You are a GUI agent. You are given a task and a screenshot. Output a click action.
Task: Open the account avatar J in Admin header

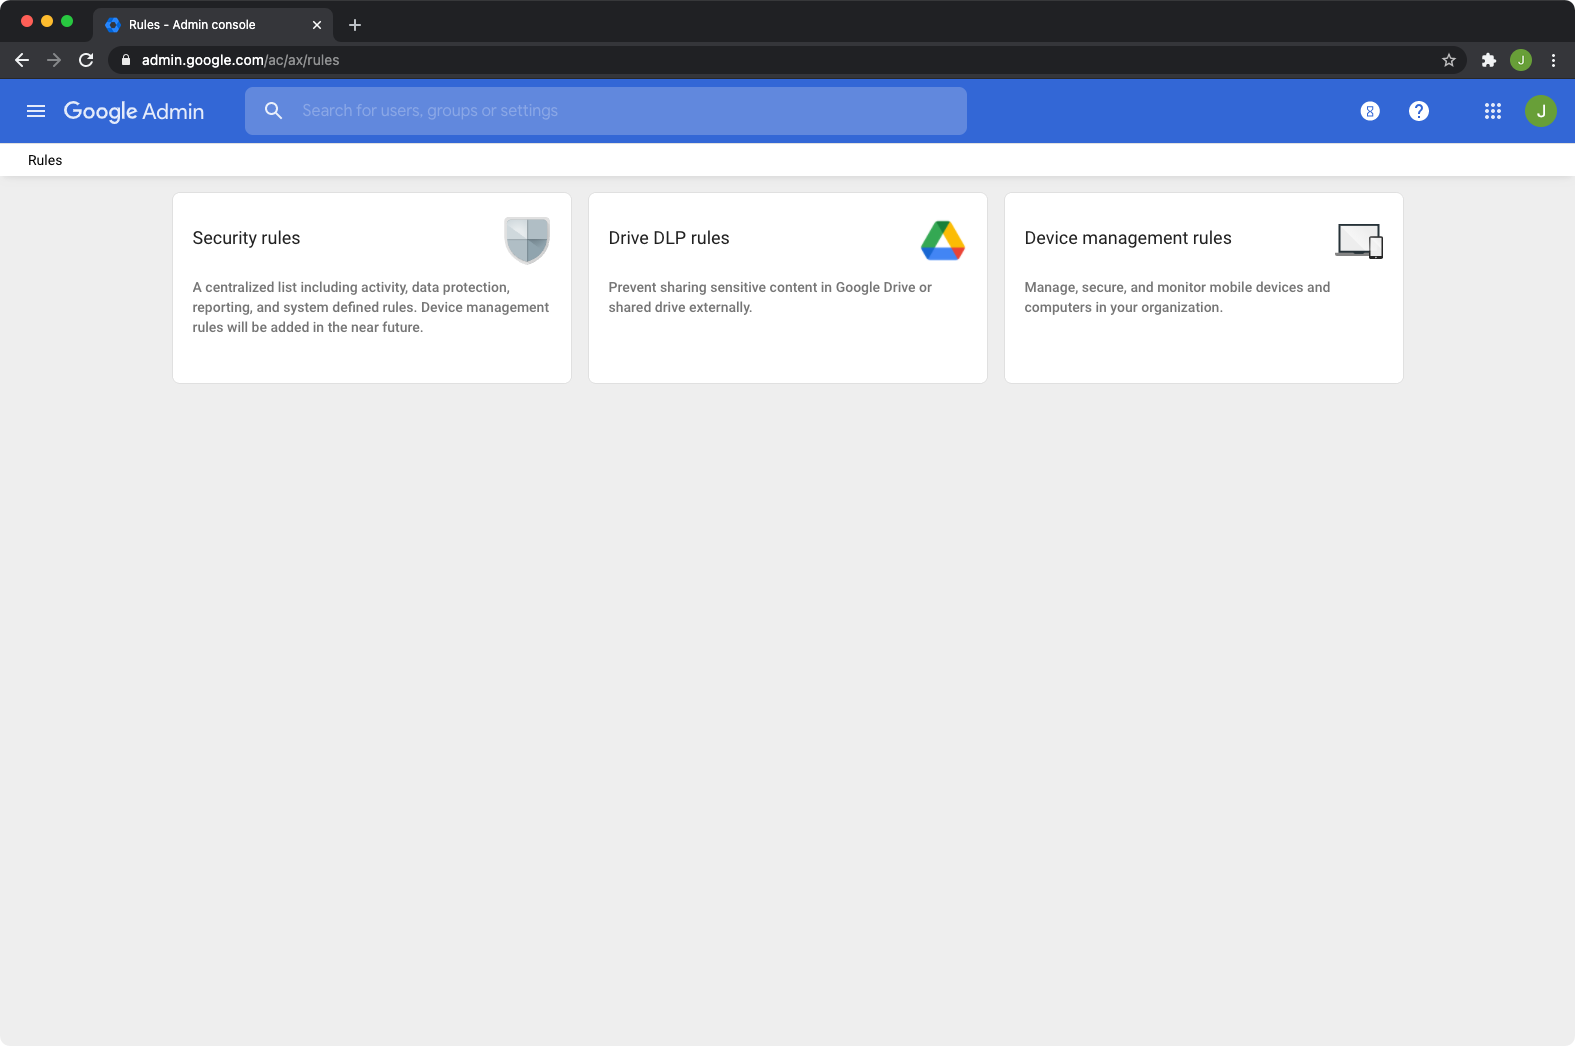click(1541, 111)
